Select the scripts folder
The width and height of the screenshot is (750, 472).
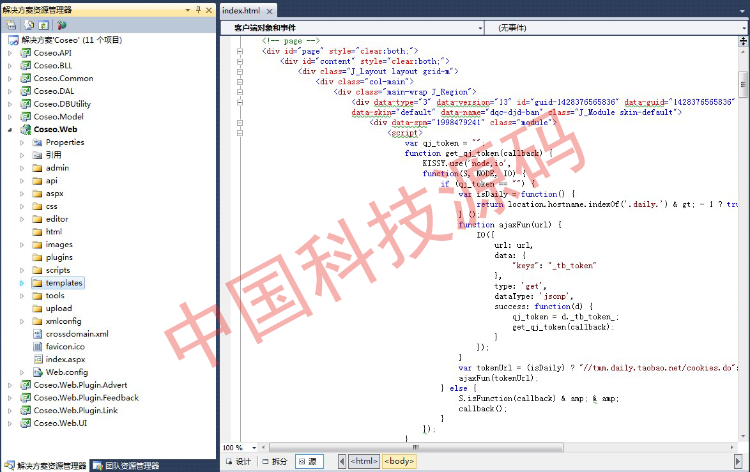click(58, 270)
